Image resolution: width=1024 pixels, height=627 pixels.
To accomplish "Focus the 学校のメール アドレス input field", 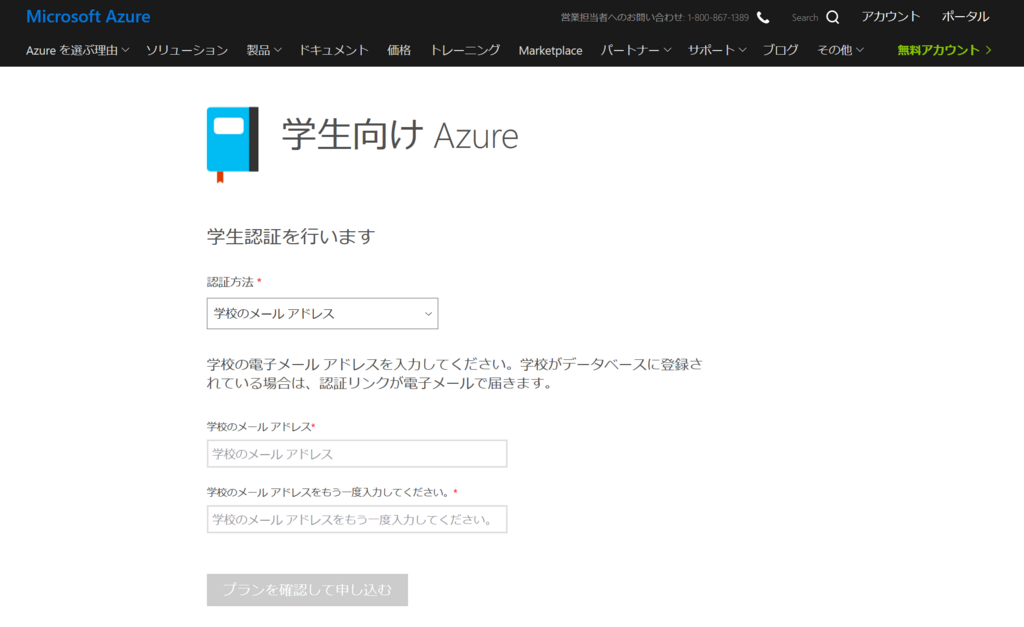I will (357, 453).
